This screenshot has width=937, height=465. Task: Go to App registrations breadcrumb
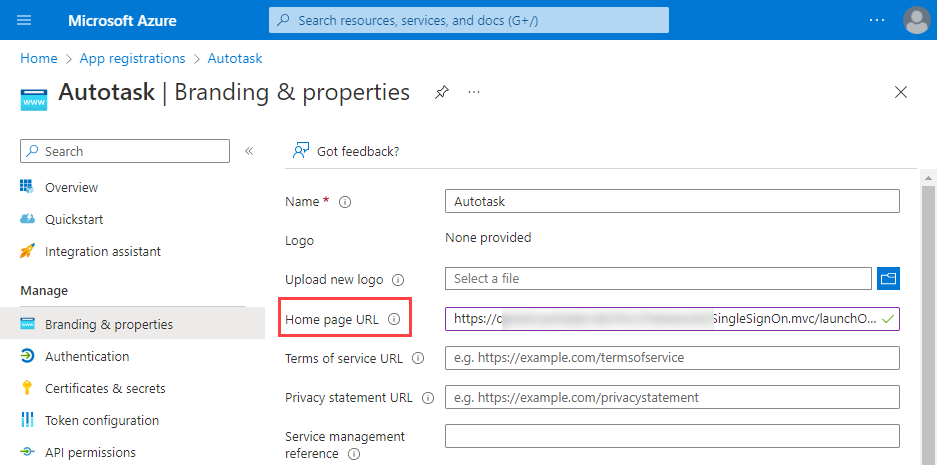click(x=133, y=59)
